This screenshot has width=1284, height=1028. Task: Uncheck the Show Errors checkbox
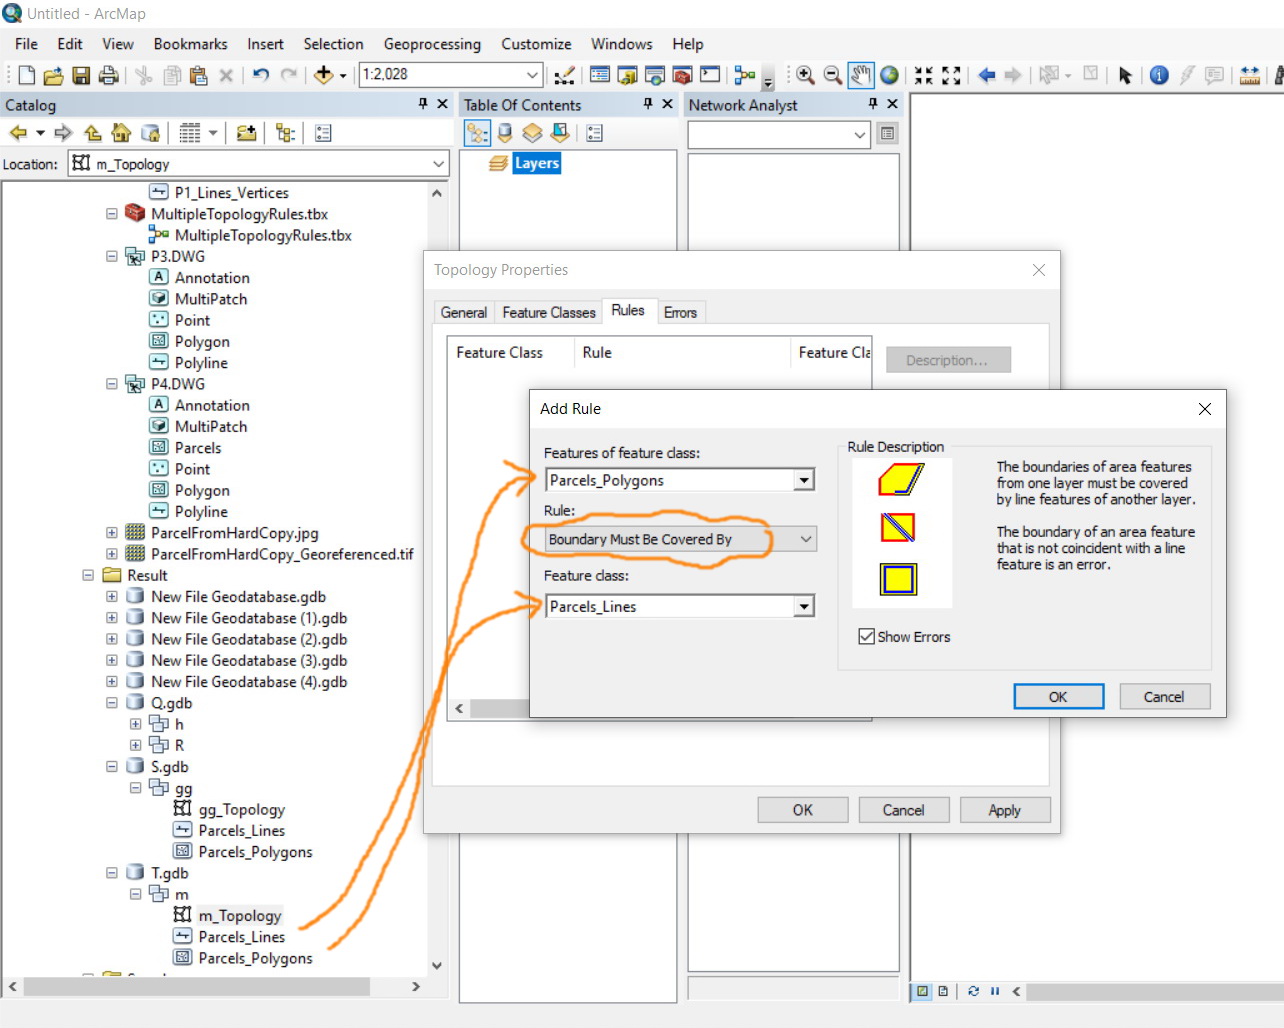coord(866,637)
